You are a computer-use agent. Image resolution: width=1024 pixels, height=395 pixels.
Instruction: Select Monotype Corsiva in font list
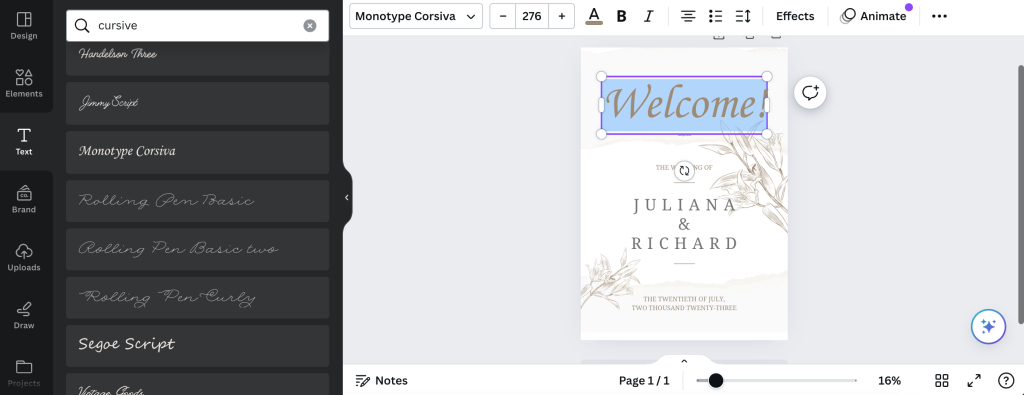click(x=197, y=152)
